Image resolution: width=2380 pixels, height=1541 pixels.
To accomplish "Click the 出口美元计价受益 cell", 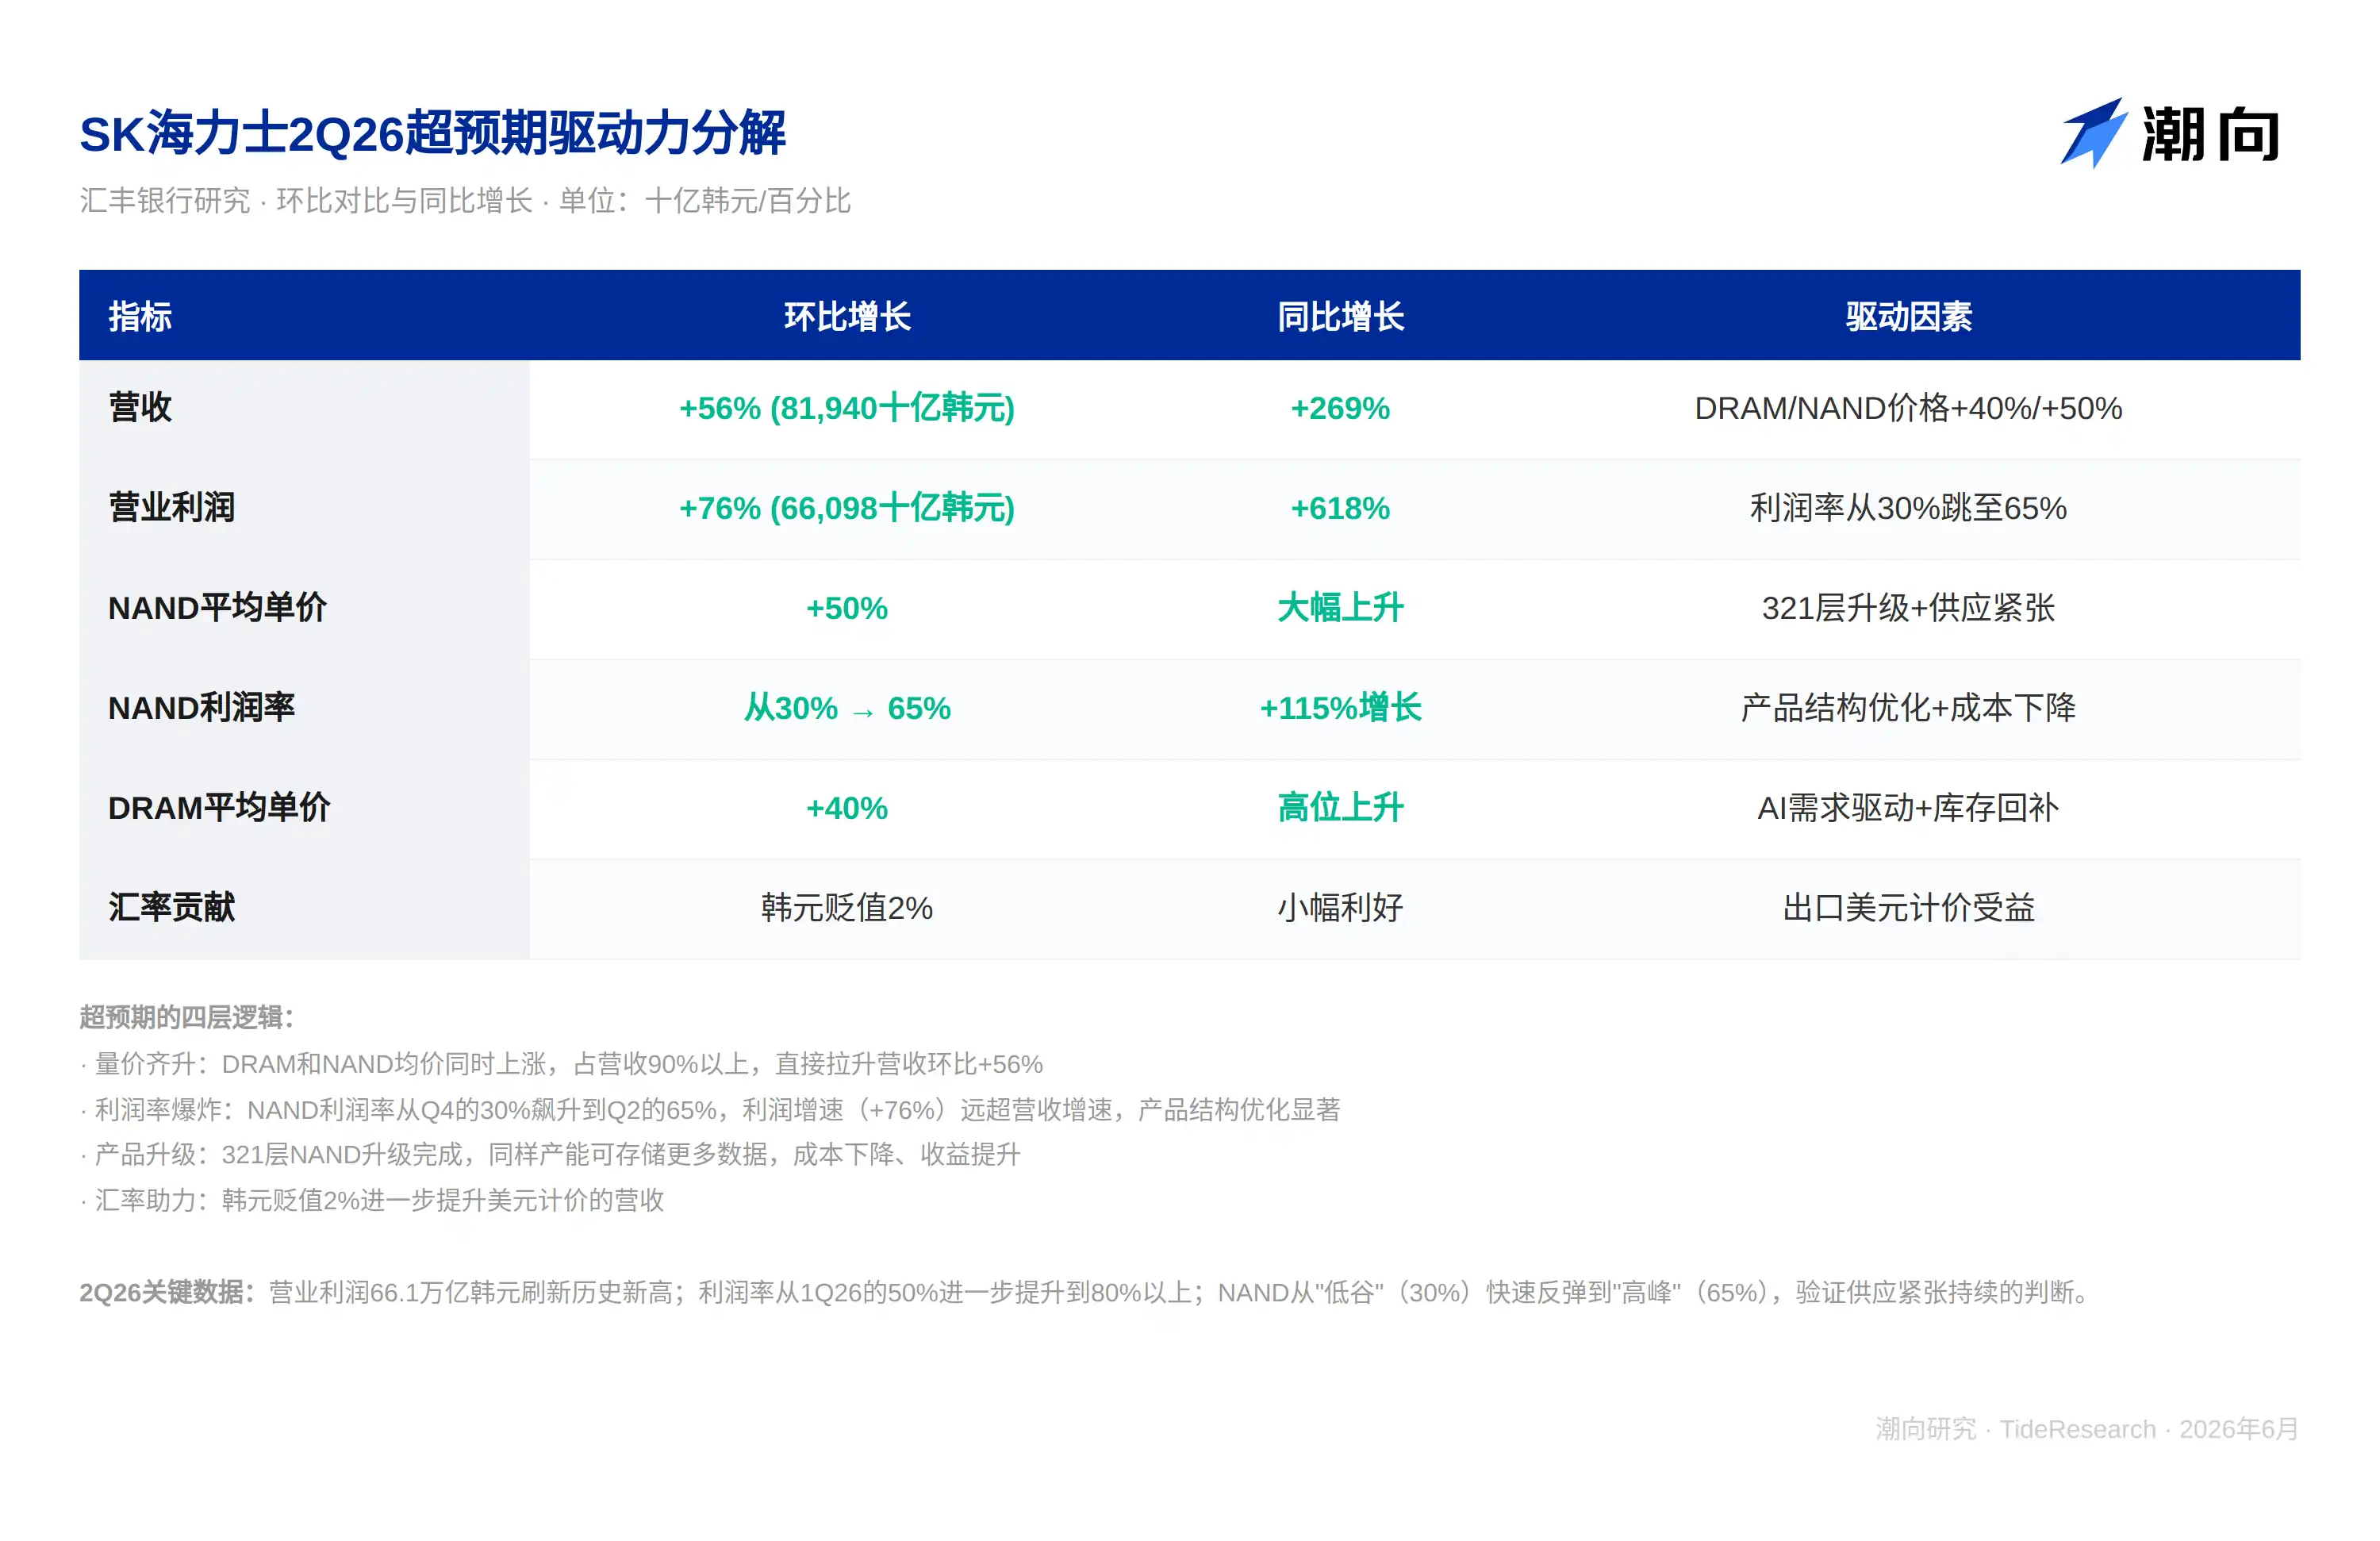I will (x=1908, y=908).
